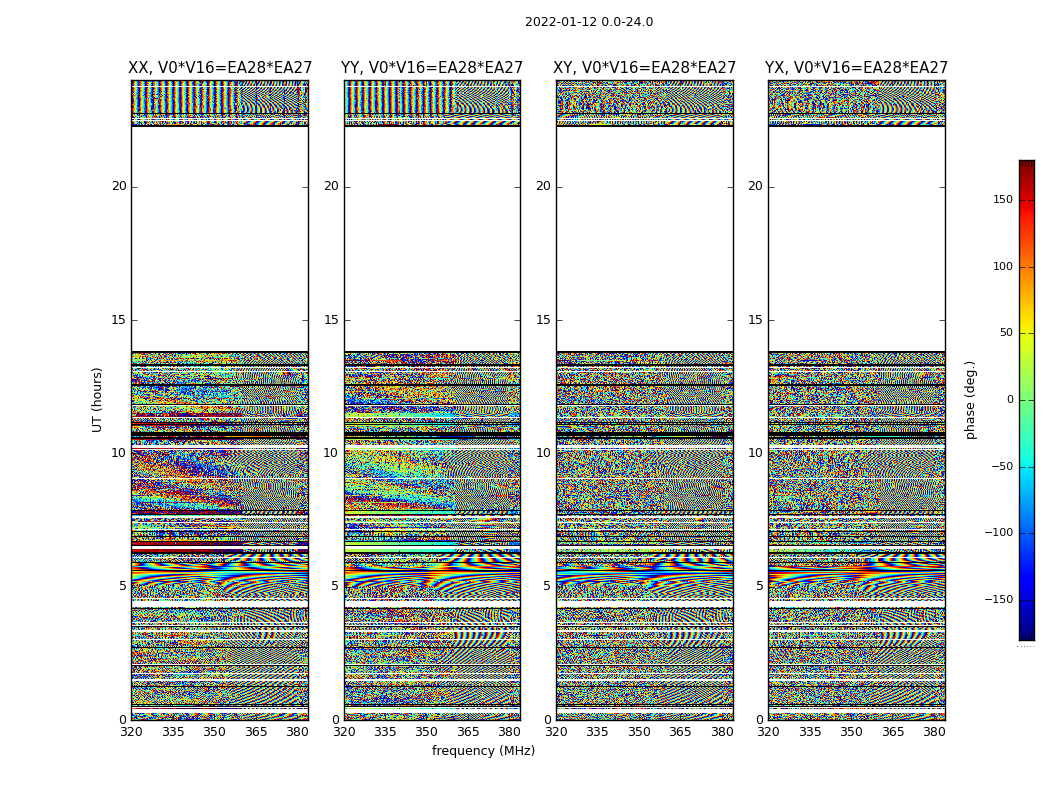Click the 335 frequency tick under YY panel
This screenshot has height=800, width=1050.
pos(385,732)
